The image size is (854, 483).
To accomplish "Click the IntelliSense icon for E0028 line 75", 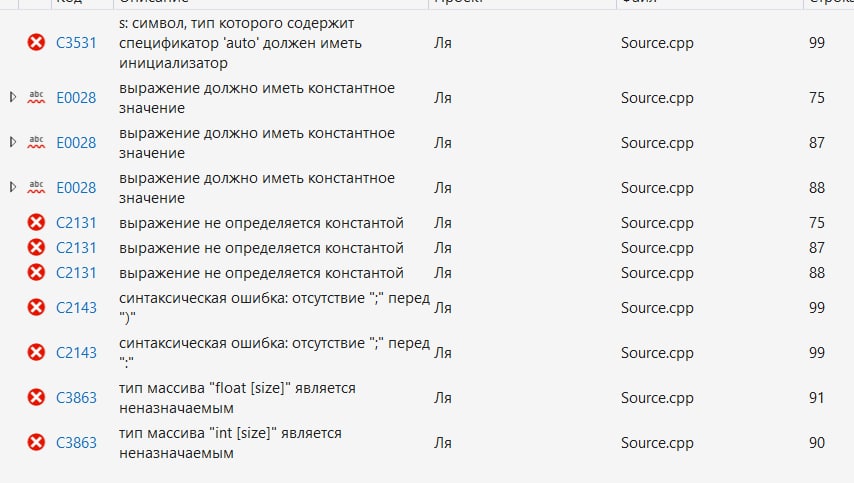I will (37, 97).
